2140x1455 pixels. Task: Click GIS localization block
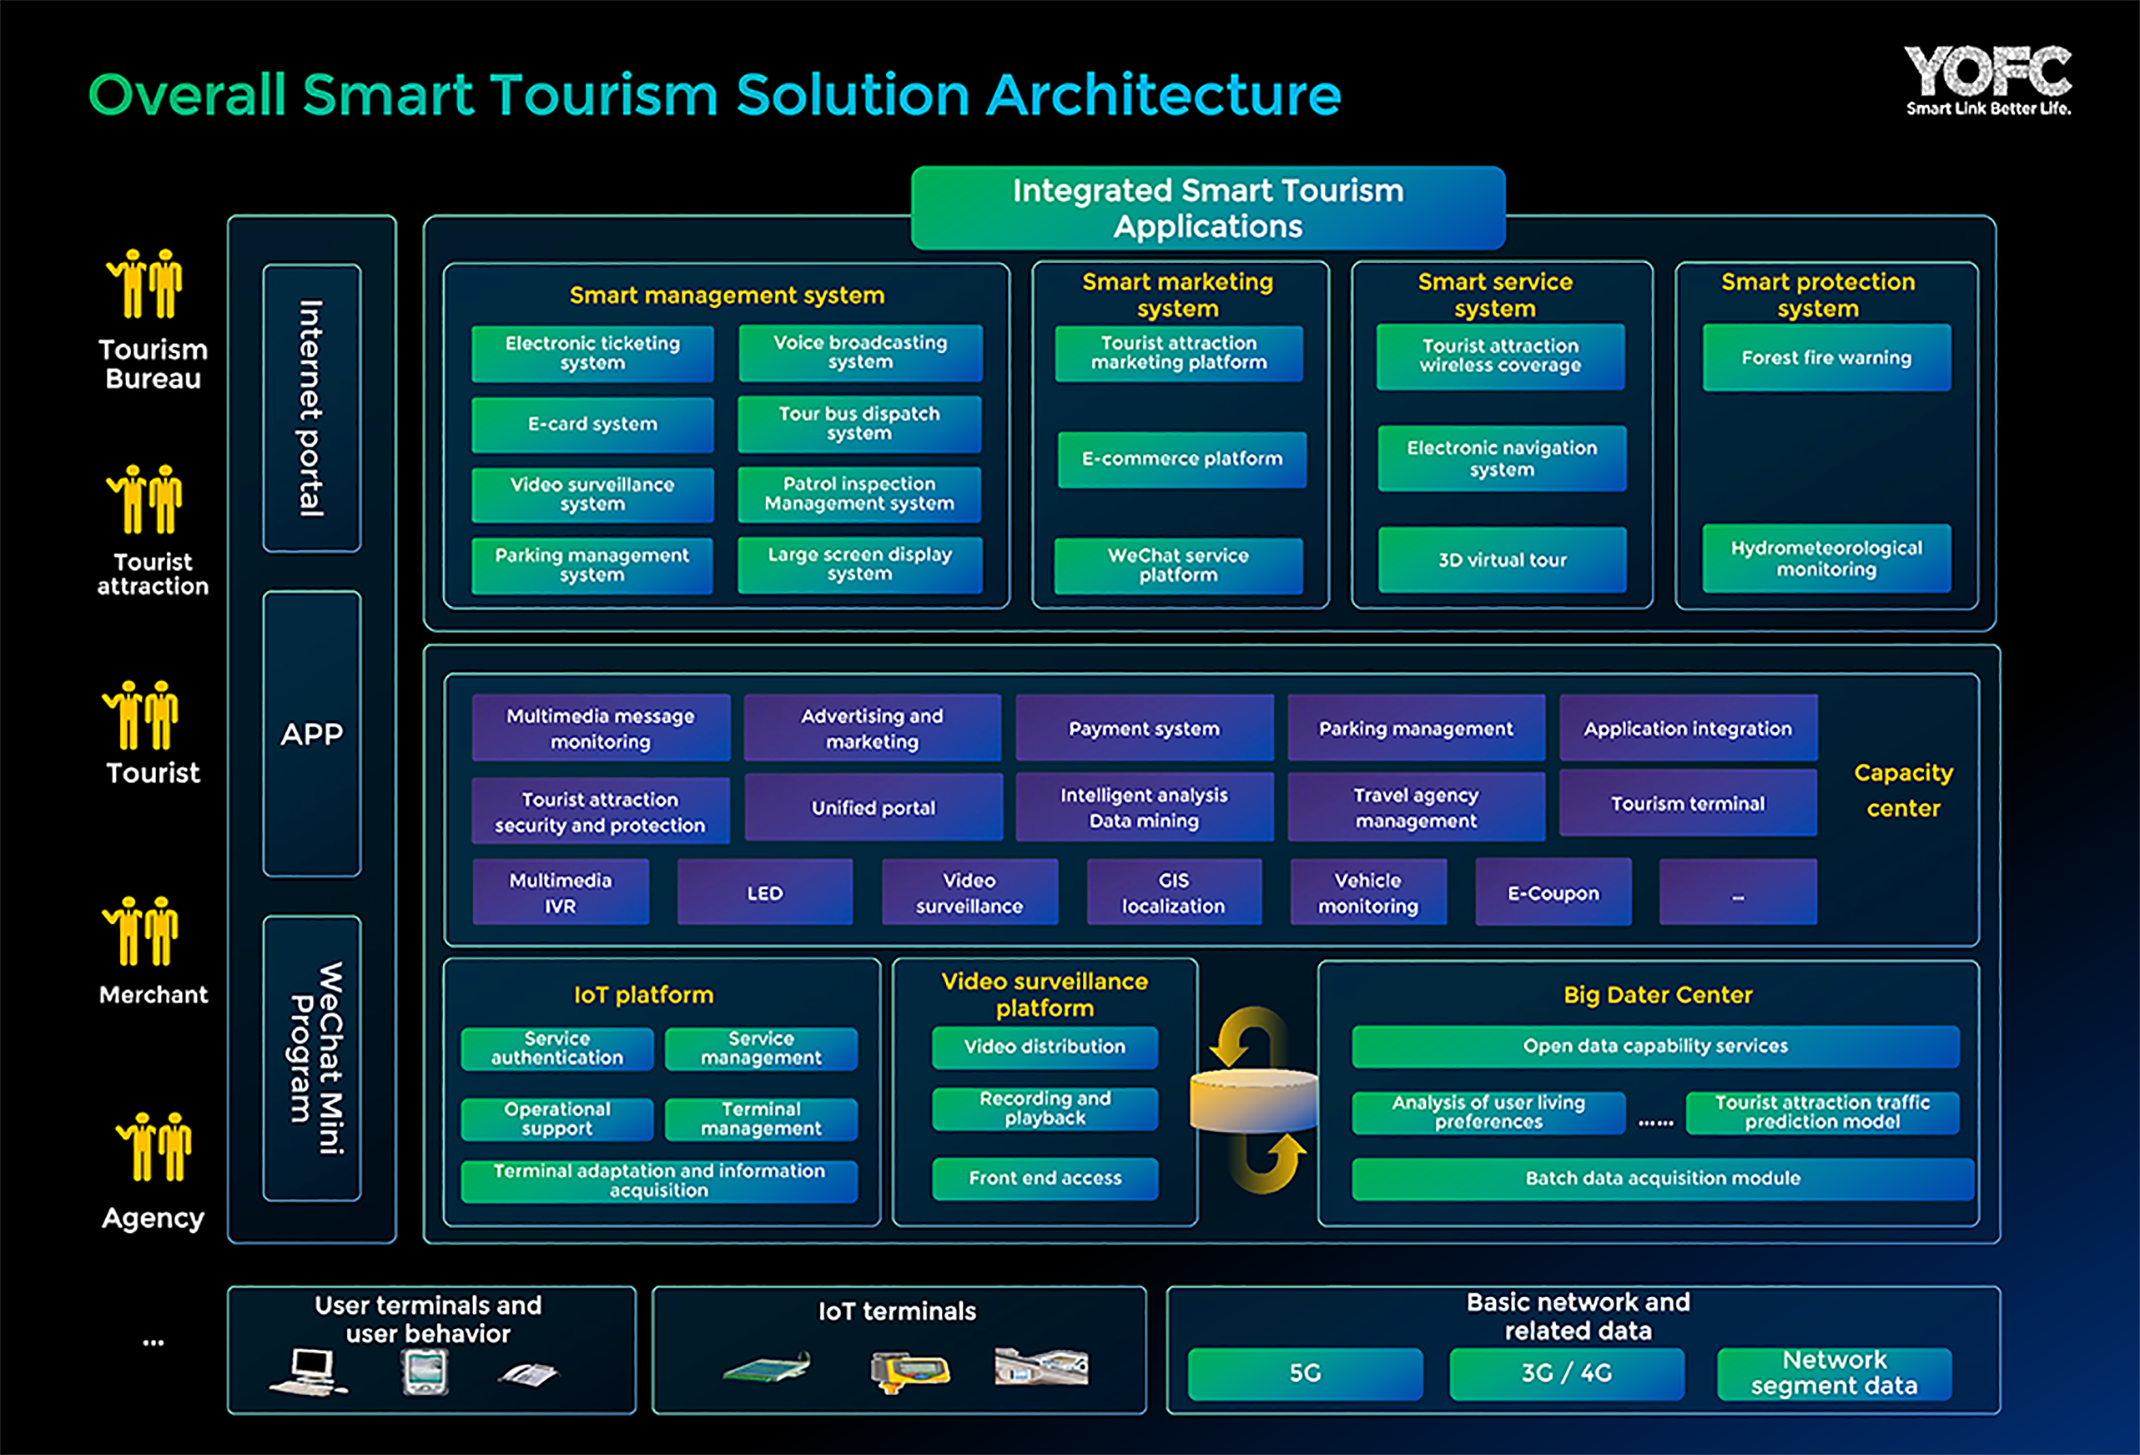1174,892
